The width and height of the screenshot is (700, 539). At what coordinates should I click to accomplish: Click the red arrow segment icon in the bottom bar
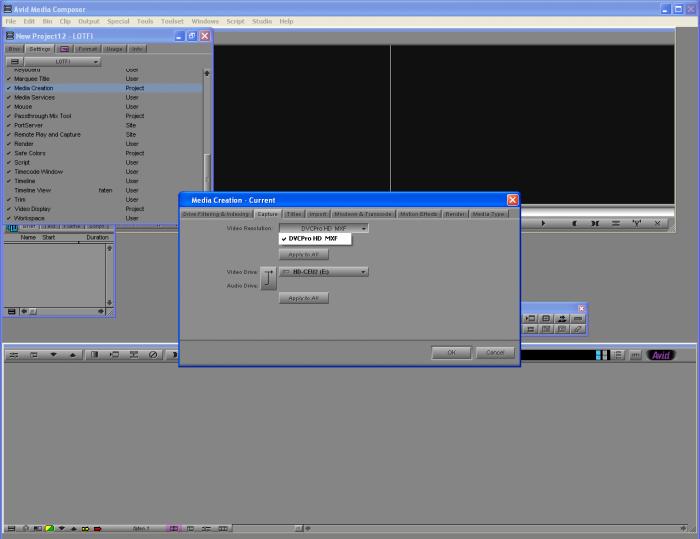[x=97, y=529]
